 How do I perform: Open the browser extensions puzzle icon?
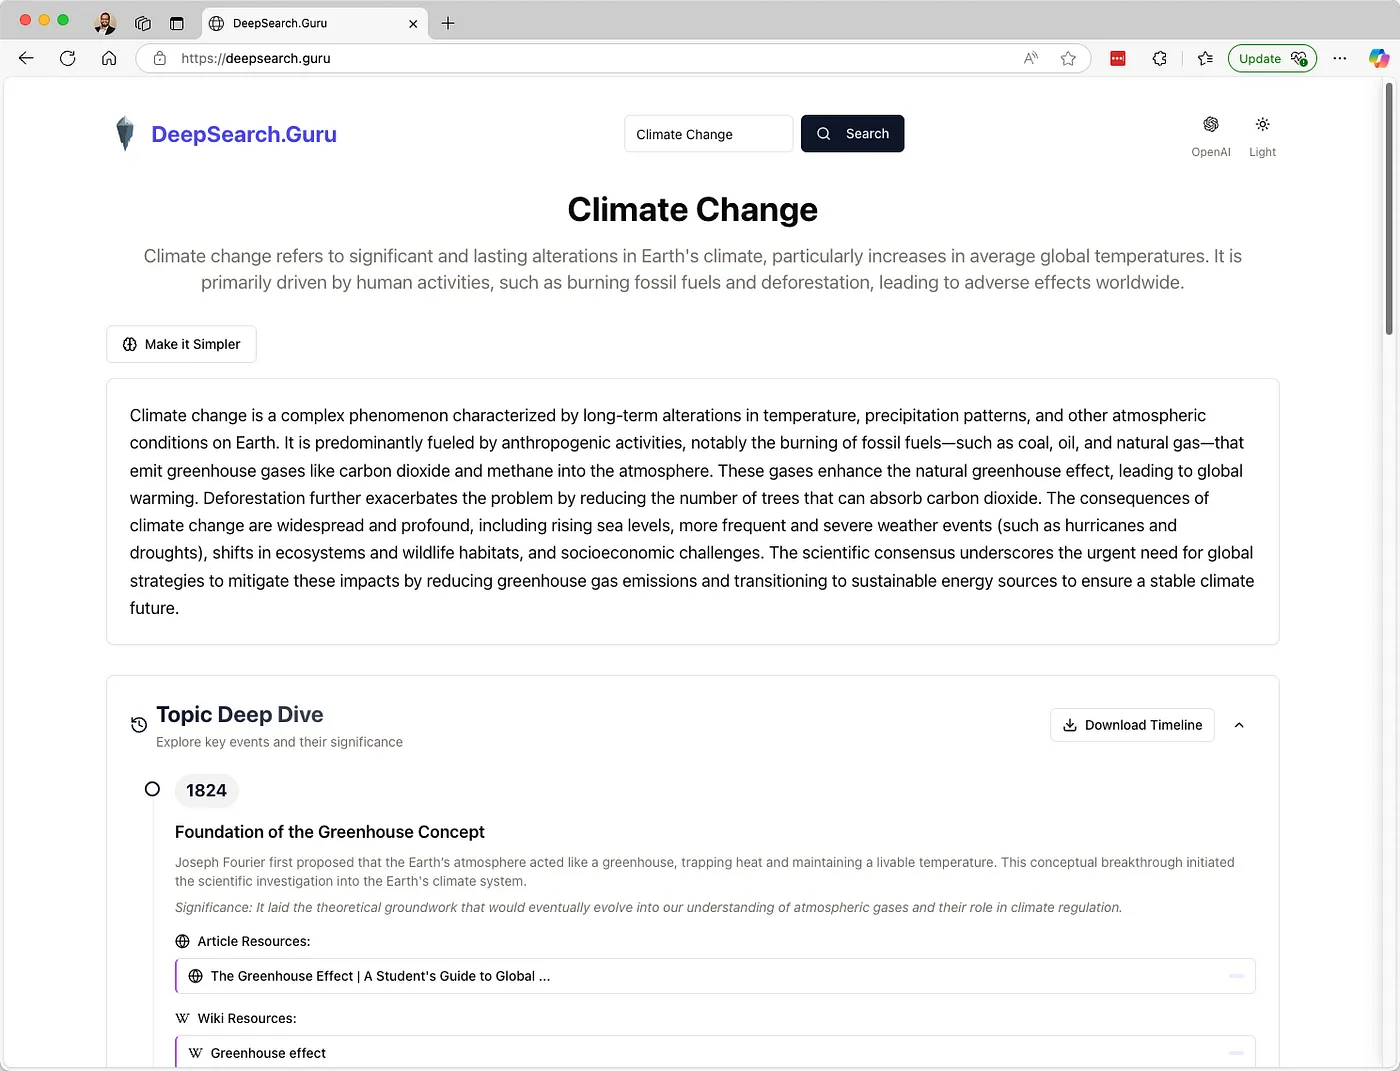[x=1159, y=58]
